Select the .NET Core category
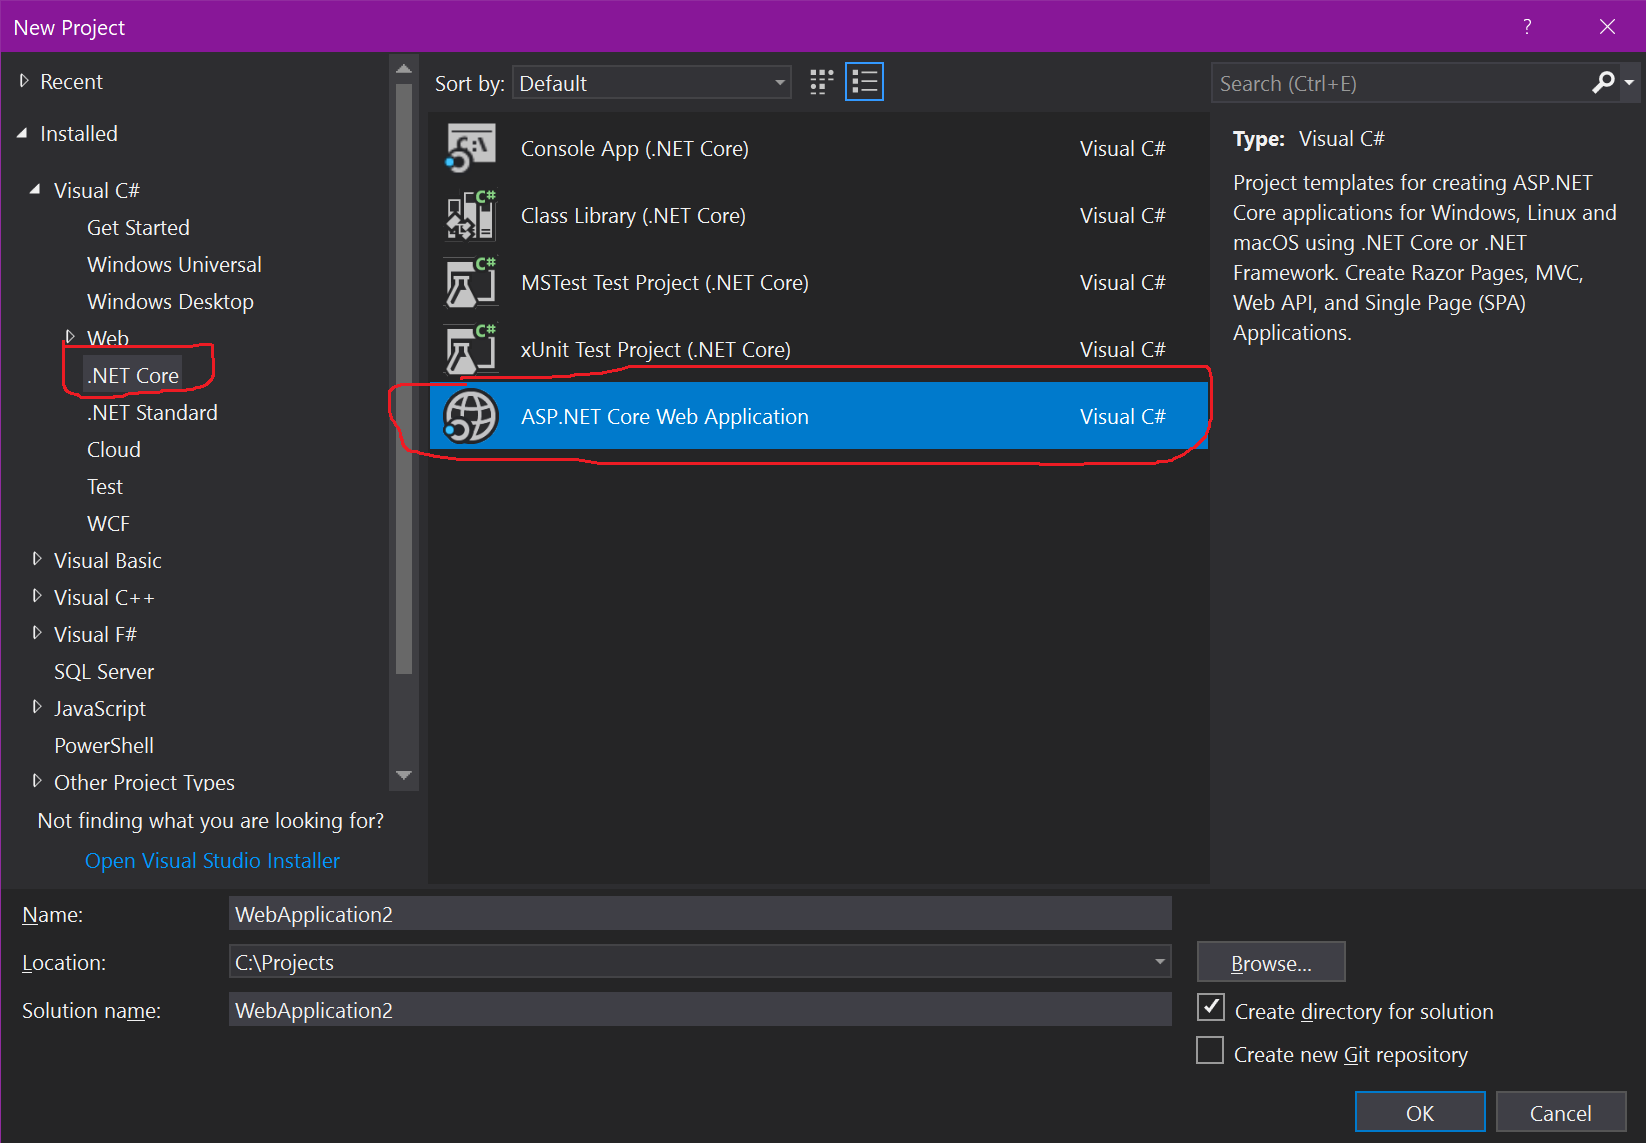The image size is (1646, 1143). point(133,376)
